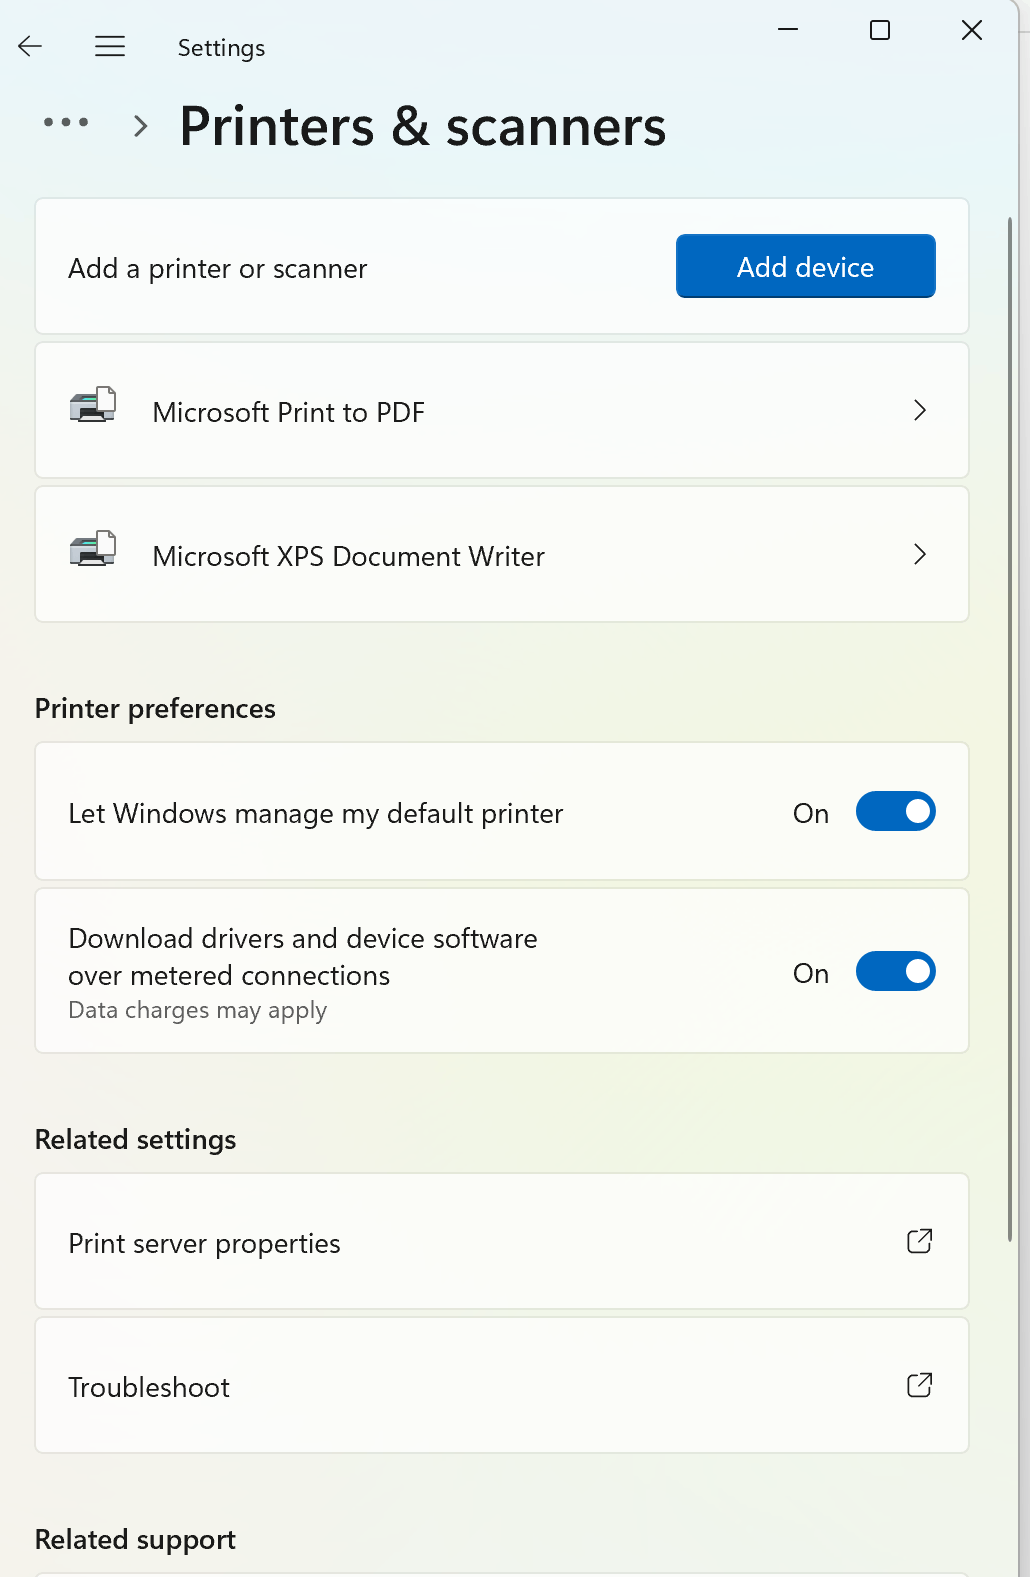Click the breadcrumb ellipsis icon
The width and height of the screenshot is (1030, 1577).
[x=66, y=123]
